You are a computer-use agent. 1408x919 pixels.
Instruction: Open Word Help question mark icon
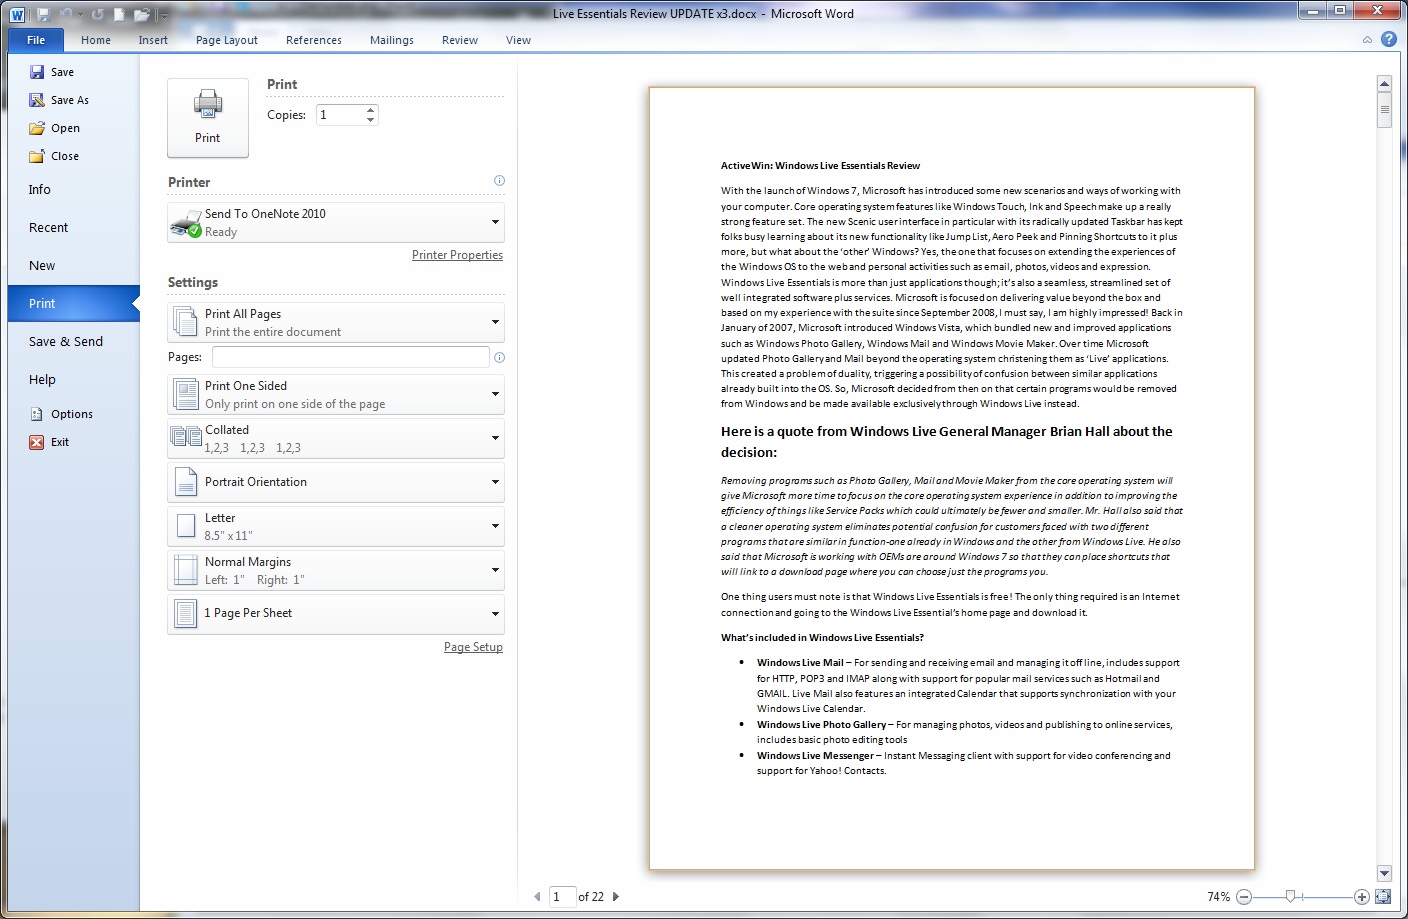pos(1389,39)
